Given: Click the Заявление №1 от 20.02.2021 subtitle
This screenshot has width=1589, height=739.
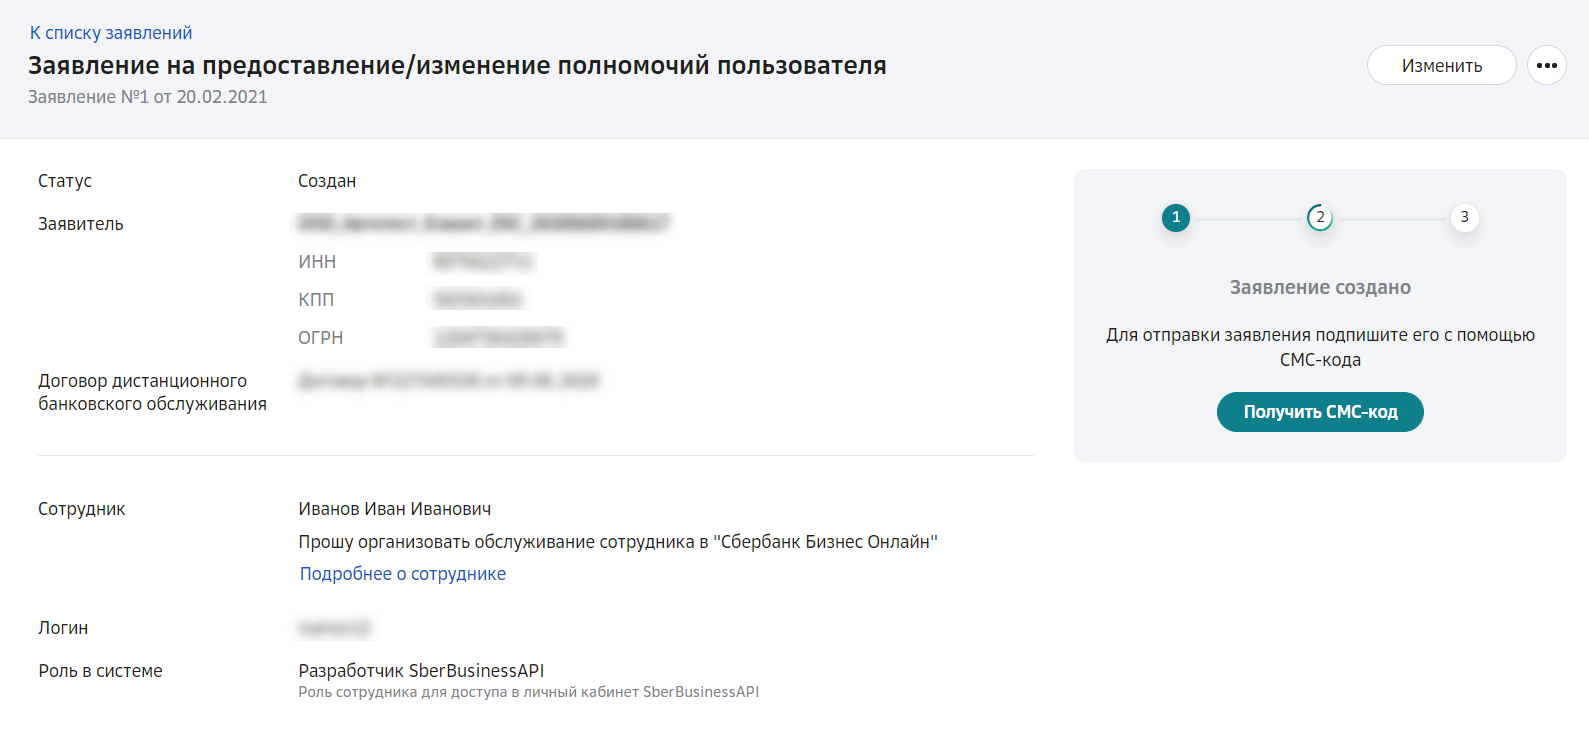Looking at the screenshot, I should [x=148, y=97].
